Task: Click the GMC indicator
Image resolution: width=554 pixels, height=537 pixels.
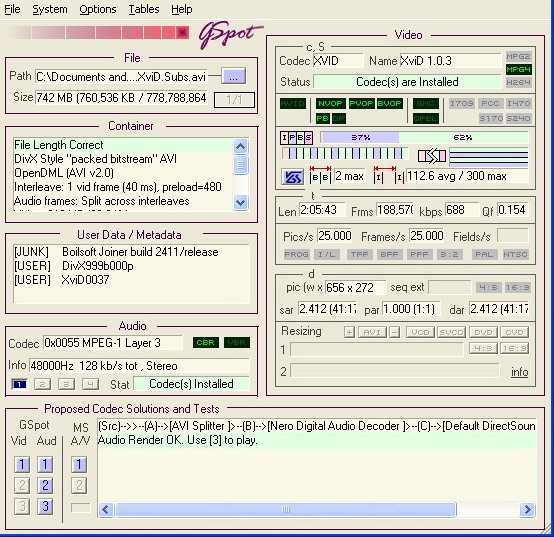Action: tap(426, 104)
